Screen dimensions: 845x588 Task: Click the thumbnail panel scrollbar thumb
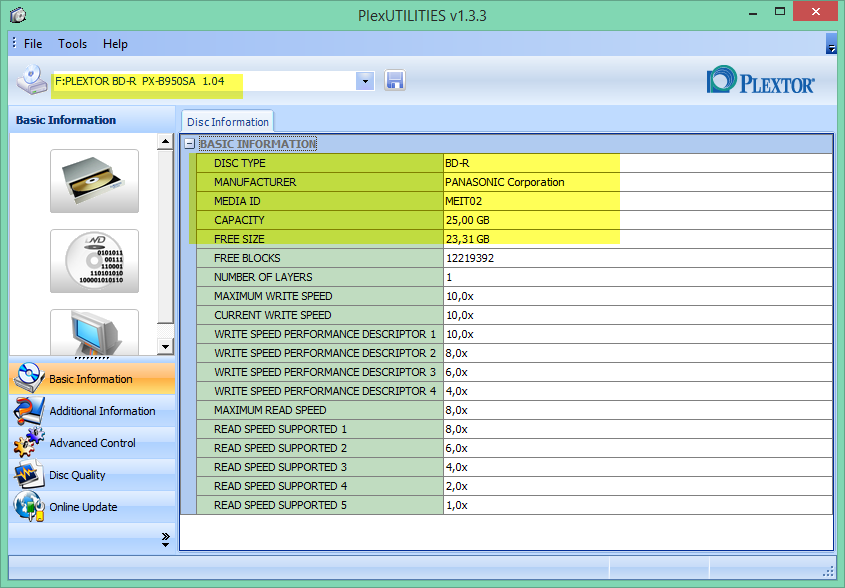click(165, 237)
